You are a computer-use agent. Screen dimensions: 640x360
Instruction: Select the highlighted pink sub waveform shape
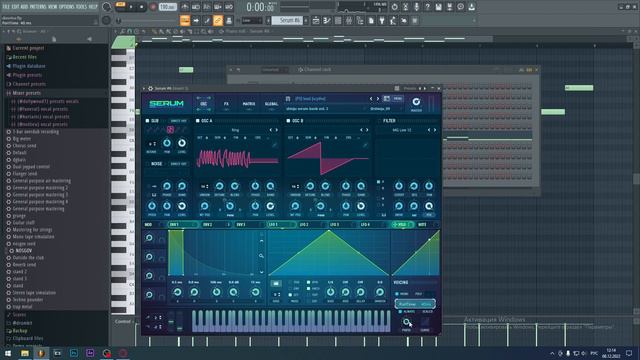click(170, 130)
